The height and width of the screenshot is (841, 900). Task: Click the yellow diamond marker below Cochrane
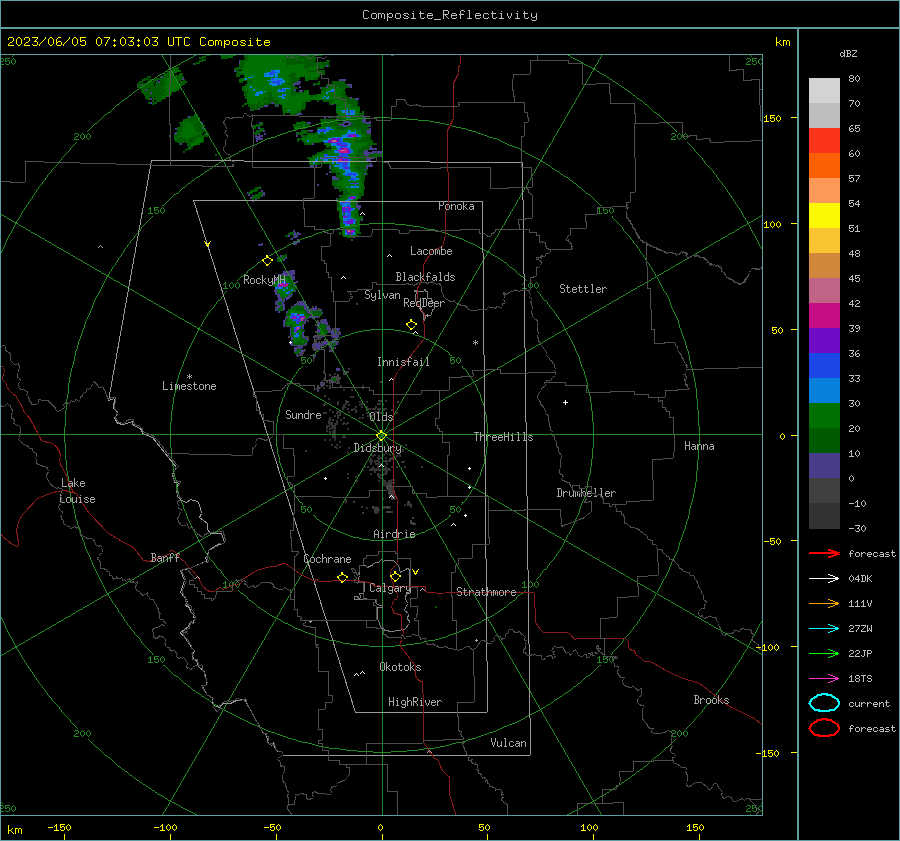[342, 577]
